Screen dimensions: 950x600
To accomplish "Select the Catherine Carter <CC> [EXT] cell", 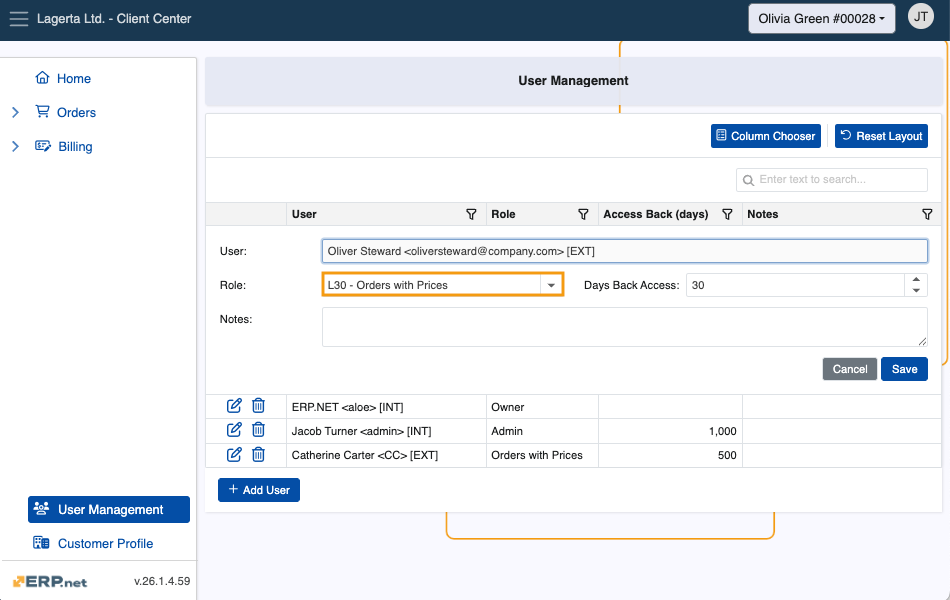I will (x=386, y=455).
